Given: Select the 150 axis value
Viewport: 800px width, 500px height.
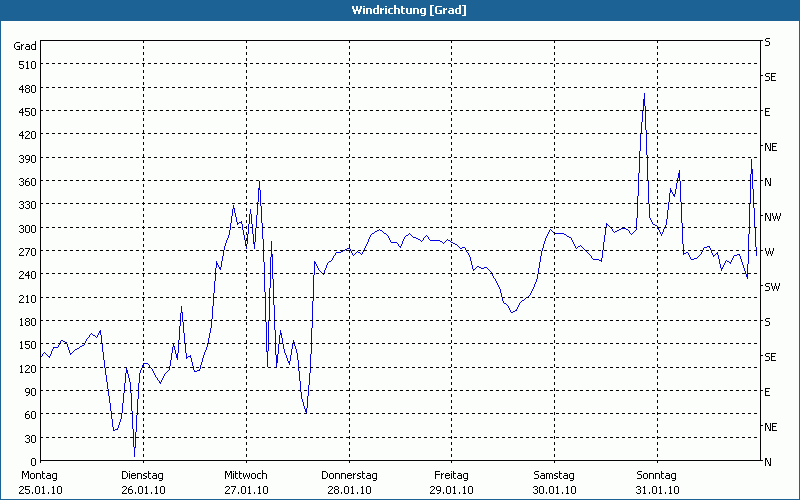Looking at the screenshot, I should pyautogui.click(x=28, y=345).
